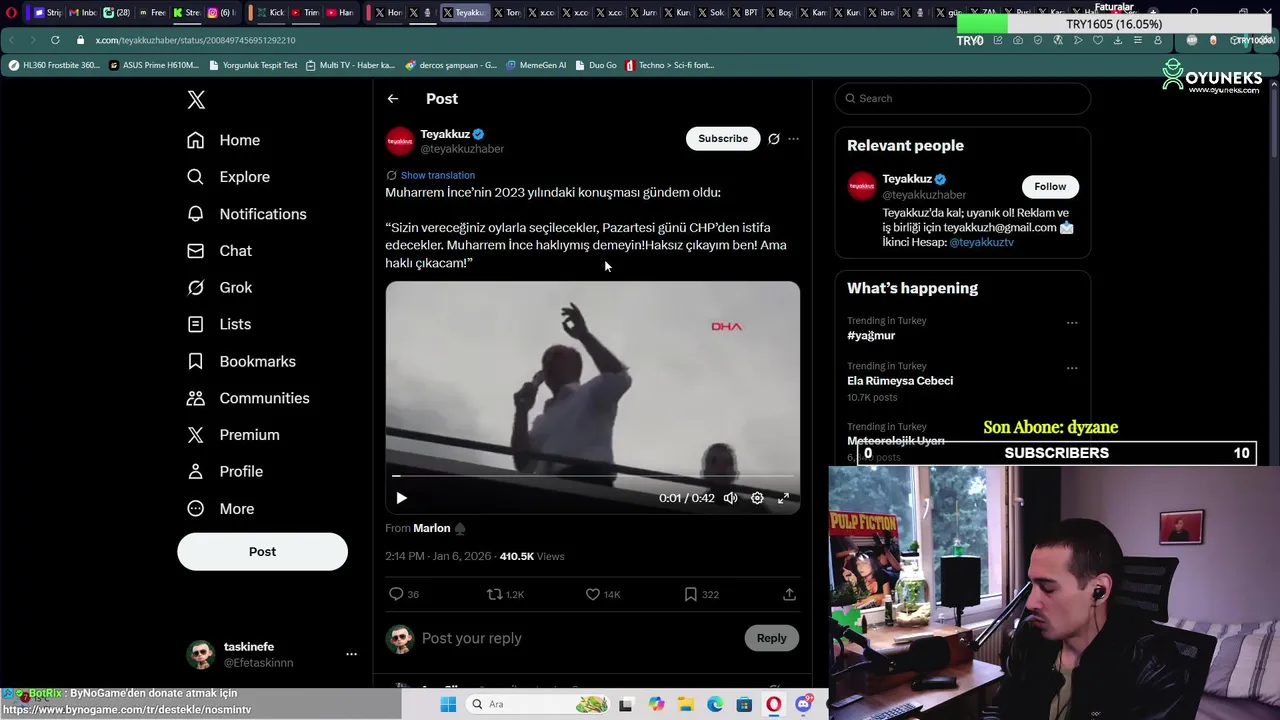Viewport: 1280px width, 720px height.
Task: Switch to the Kick browser tab
Action: tap(270, 12)
